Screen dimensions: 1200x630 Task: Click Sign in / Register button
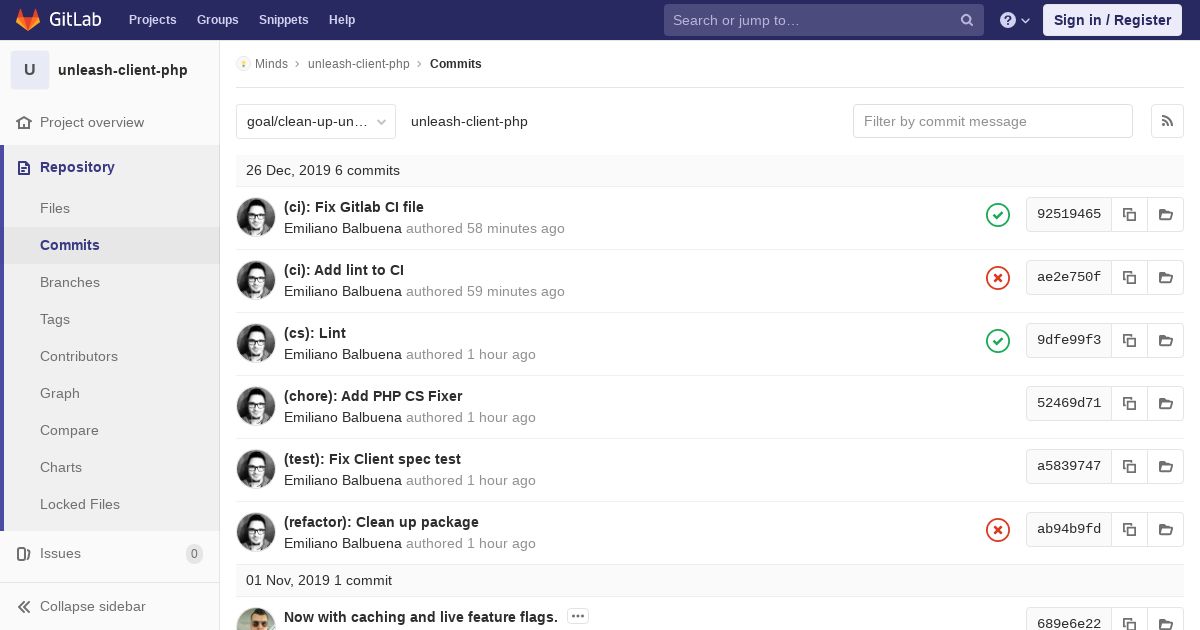tap(1112, 20)
